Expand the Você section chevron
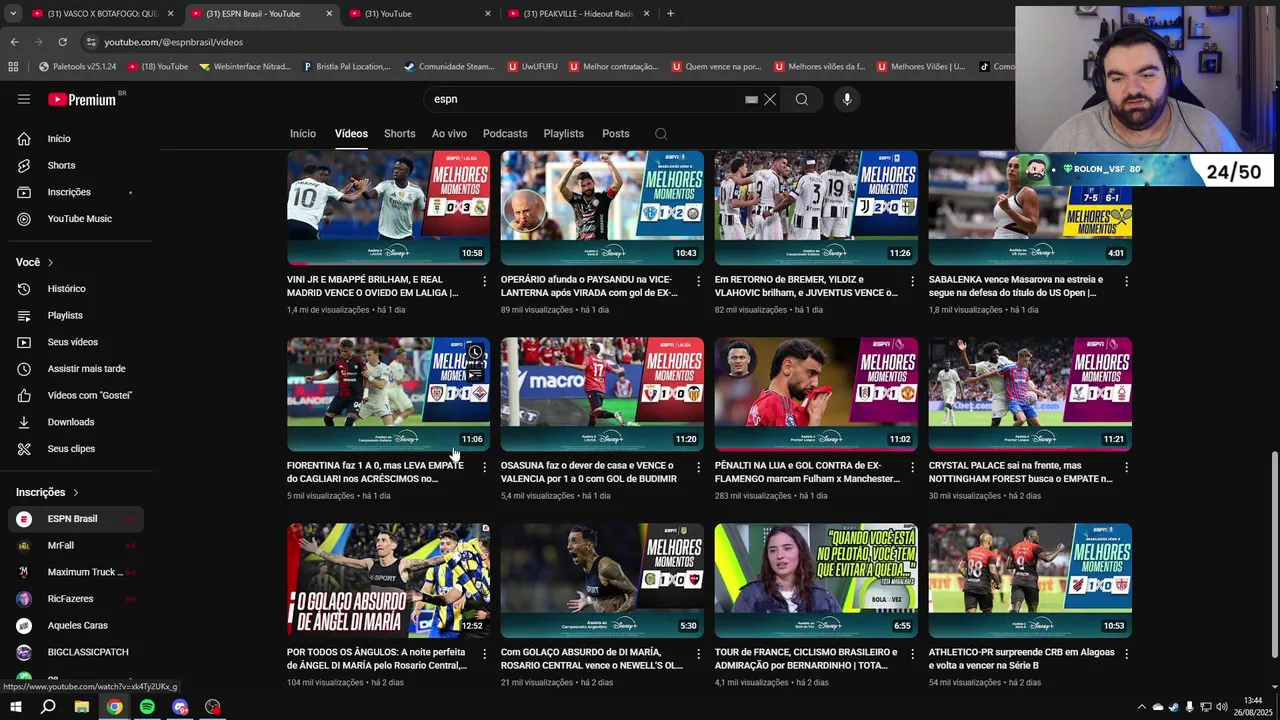 50,262
